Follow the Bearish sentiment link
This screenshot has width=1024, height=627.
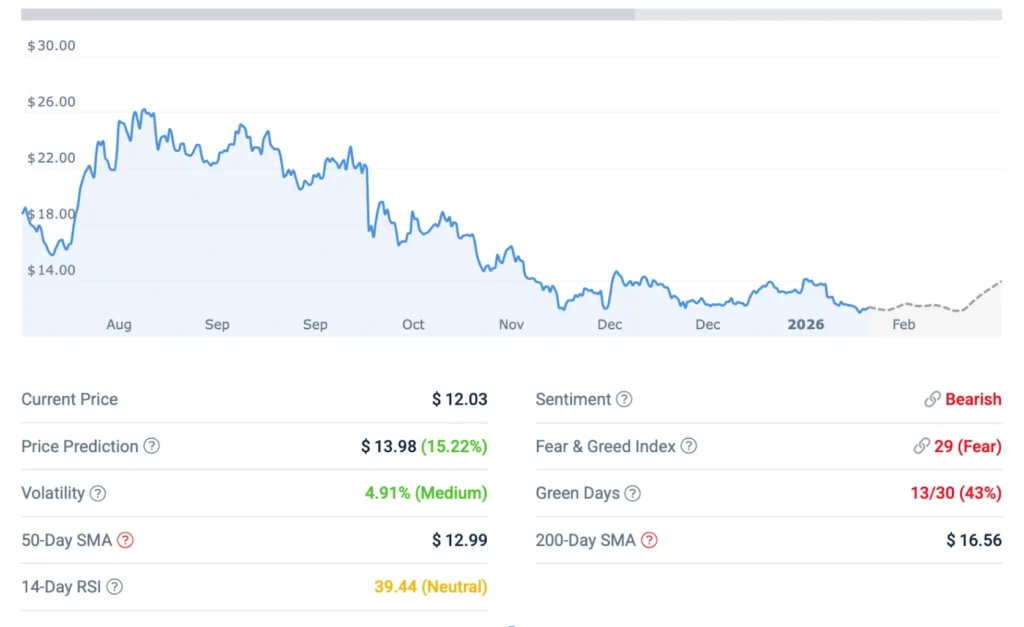972,399
